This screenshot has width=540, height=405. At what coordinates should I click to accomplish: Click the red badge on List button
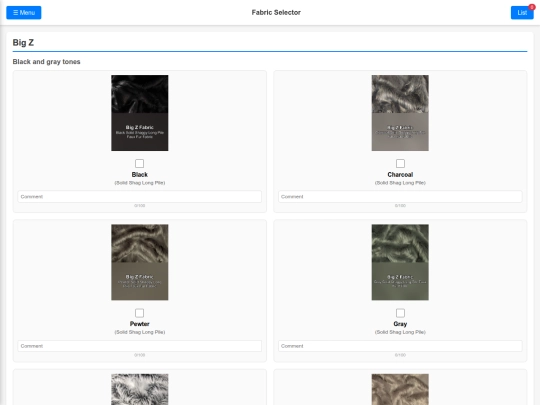[x=532, y=7]
